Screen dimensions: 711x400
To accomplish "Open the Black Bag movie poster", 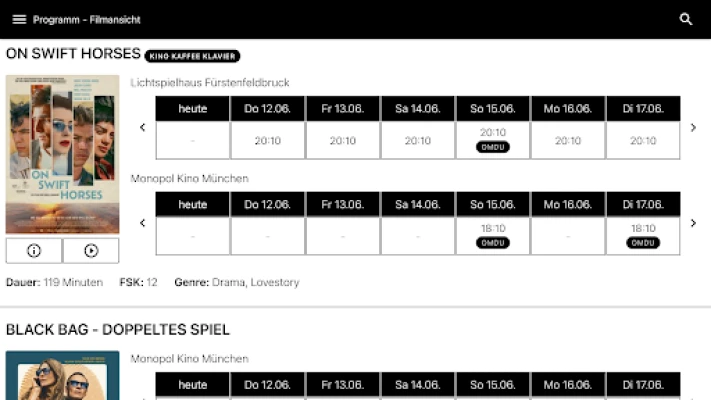I will pyautogui.click(x=62, y=378).
